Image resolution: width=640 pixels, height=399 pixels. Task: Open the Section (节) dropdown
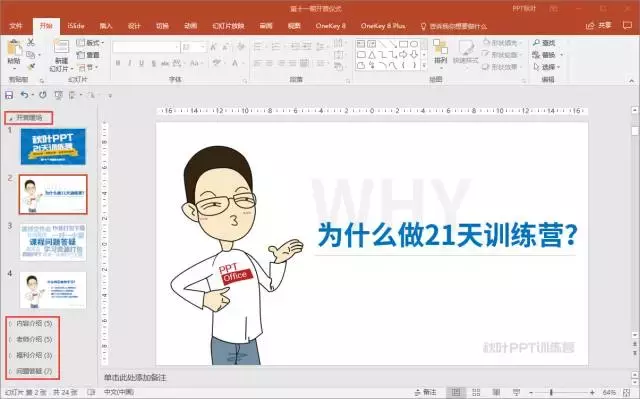coord(88,67)
